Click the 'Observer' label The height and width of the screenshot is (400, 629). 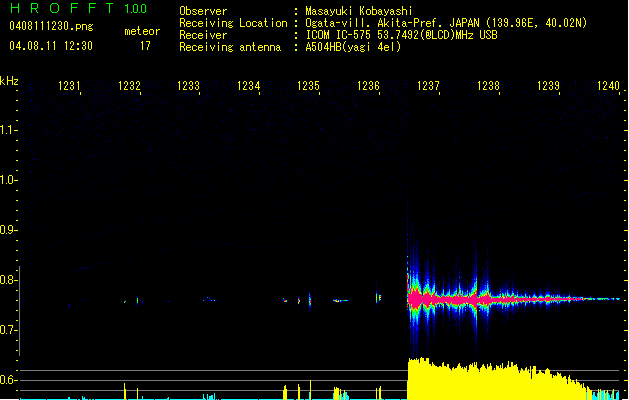(x=203, y=11)
